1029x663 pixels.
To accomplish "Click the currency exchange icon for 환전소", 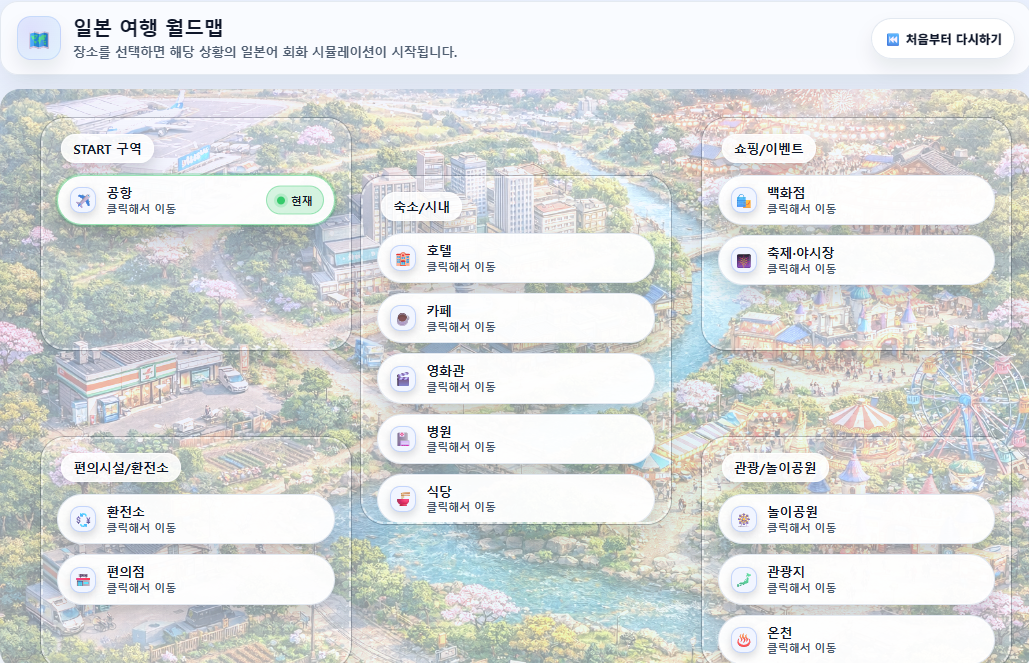I will coord(83,519).
